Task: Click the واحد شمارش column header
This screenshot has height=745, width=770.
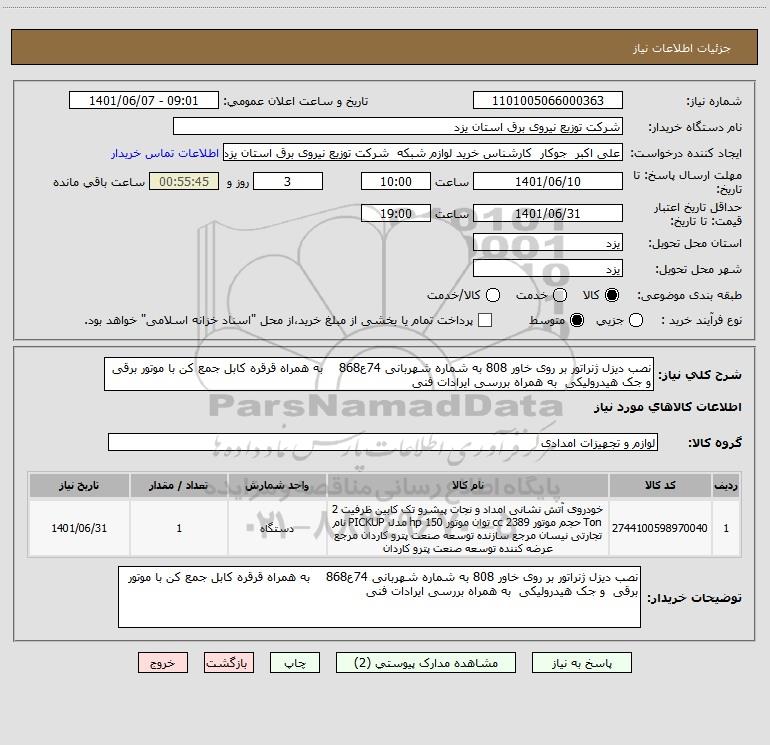Action: [277, 486]
